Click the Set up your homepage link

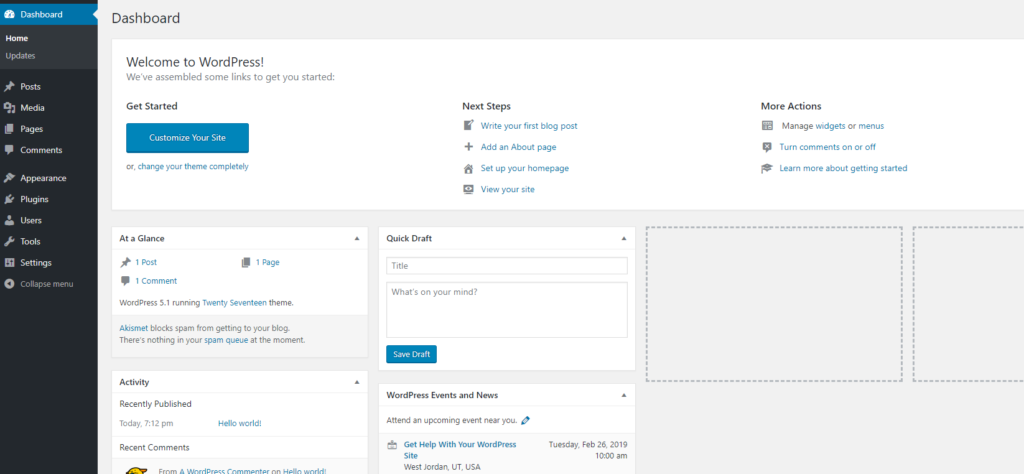(x=525, y=168)
